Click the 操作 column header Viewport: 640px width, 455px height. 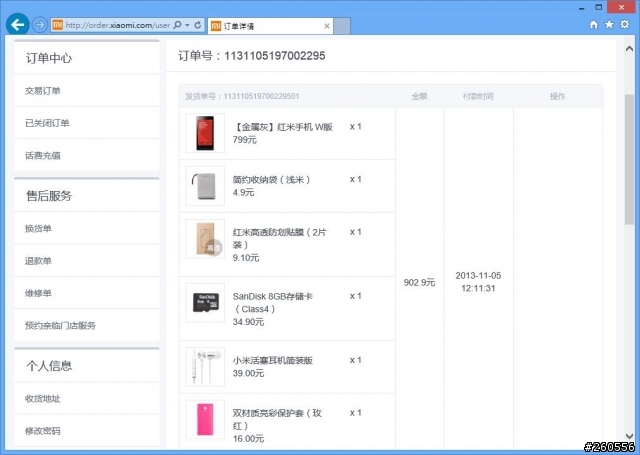(x=558, y=96)
